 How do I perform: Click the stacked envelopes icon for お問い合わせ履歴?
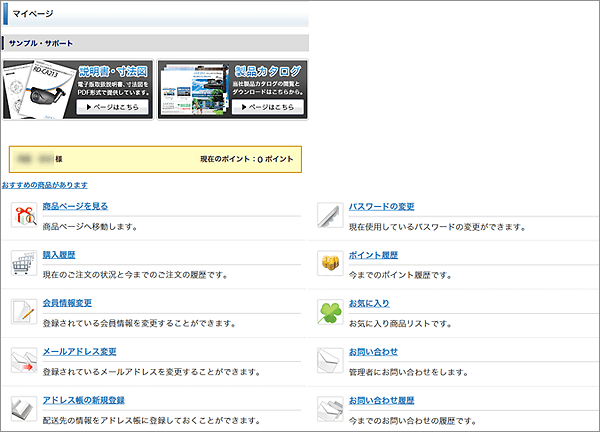tap(330, 409)
